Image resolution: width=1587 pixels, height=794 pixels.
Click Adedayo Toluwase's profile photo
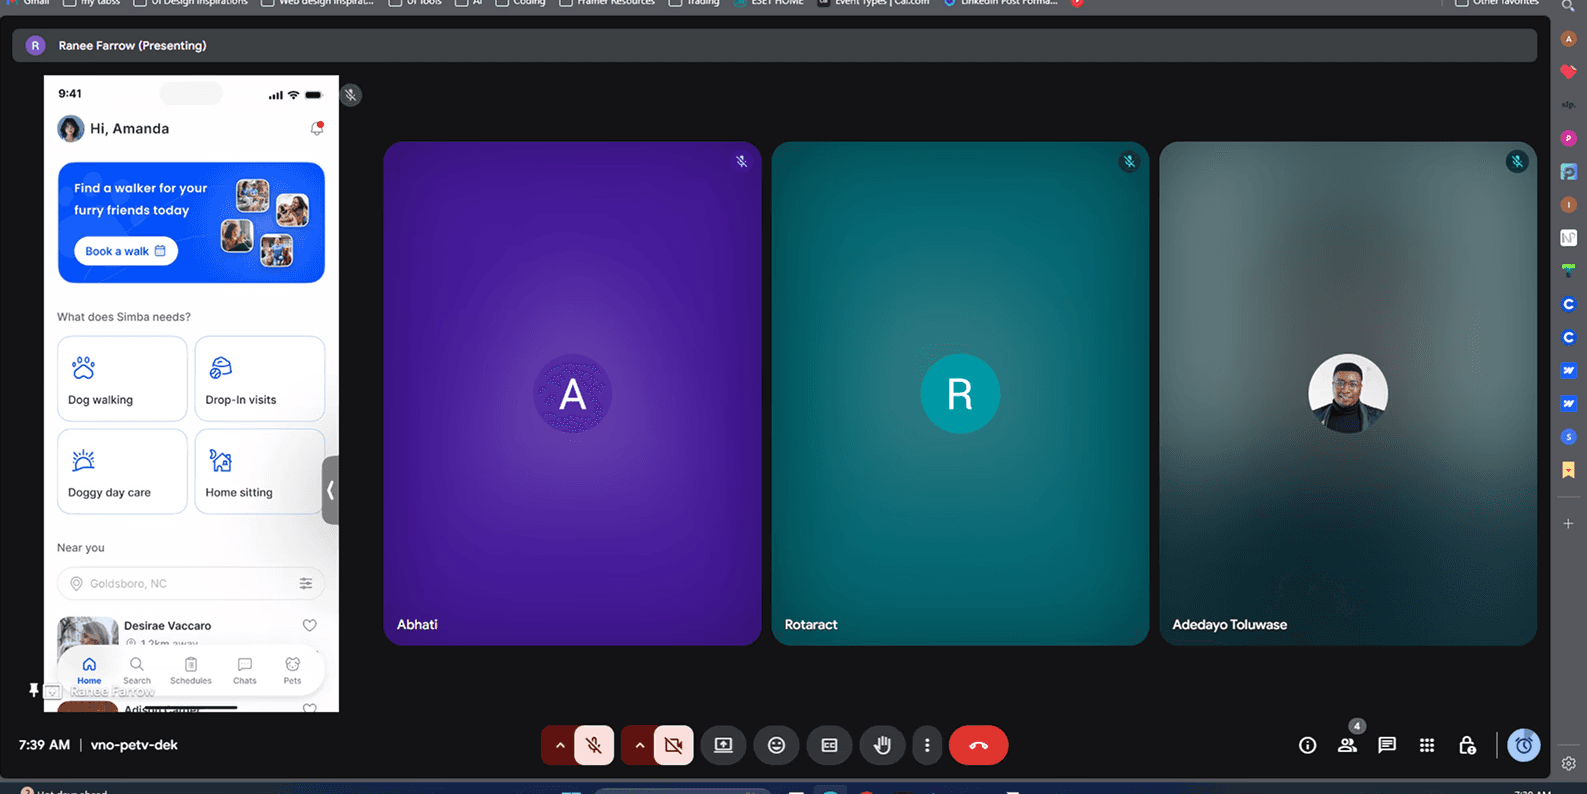point(1348,393)
